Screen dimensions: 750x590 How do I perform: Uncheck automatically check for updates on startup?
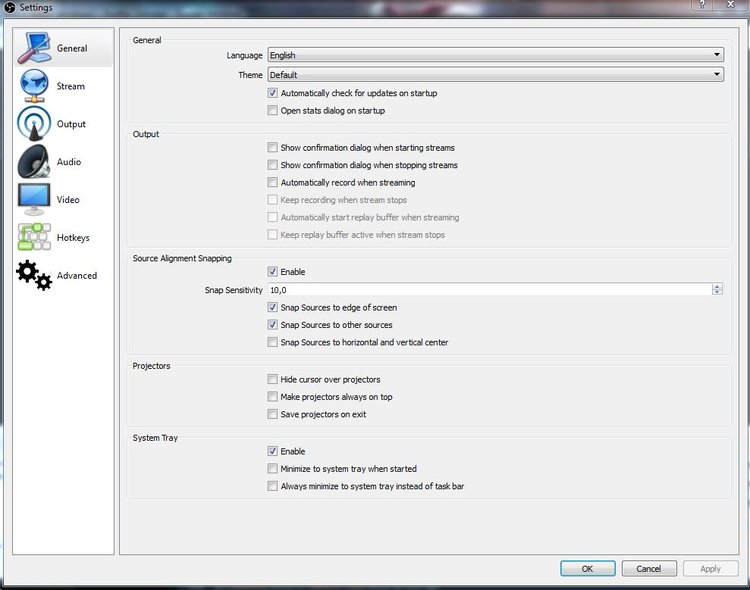coord(273,93)
